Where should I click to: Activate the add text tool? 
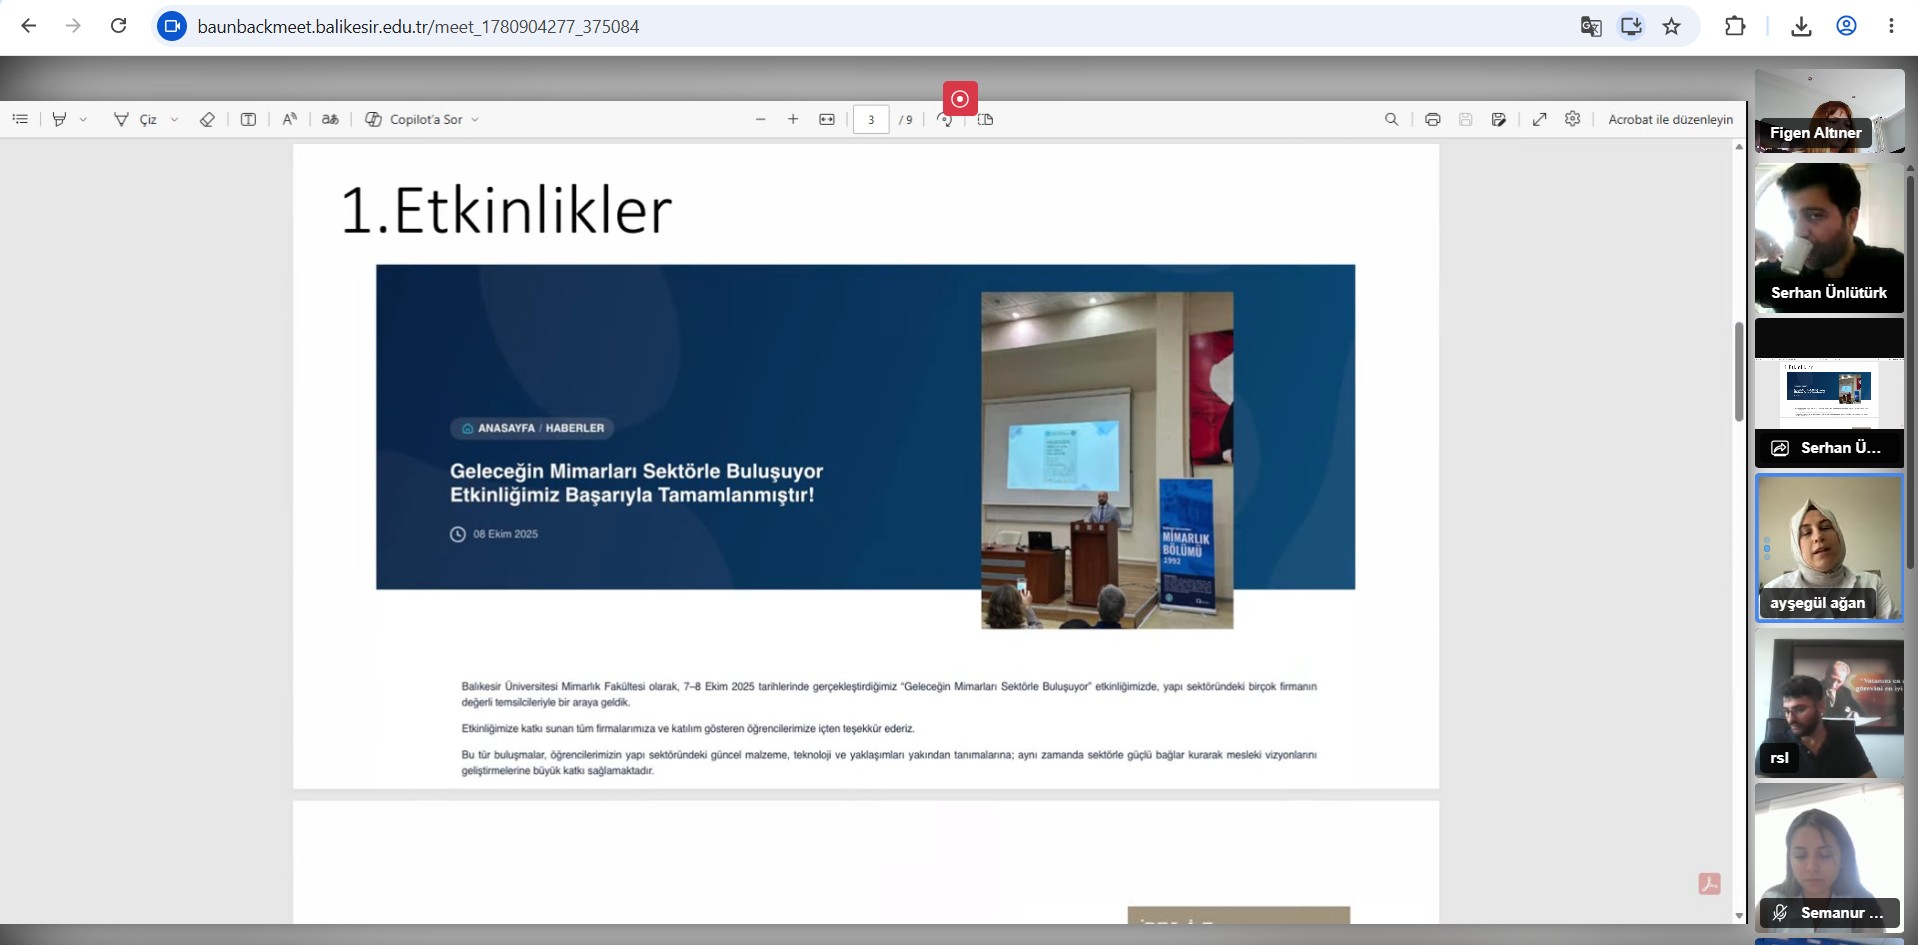(x=248, y=119)
